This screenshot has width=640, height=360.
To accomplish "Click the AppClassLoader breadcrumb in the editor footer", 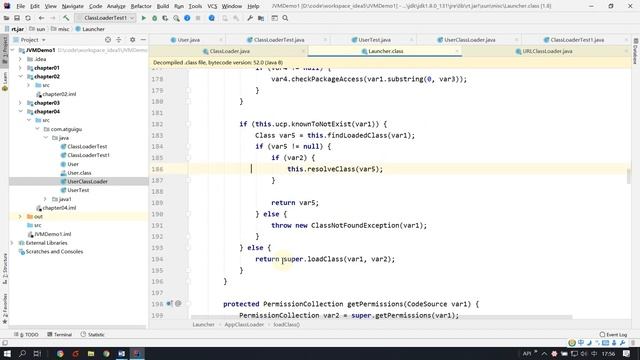I will (244, 324).
